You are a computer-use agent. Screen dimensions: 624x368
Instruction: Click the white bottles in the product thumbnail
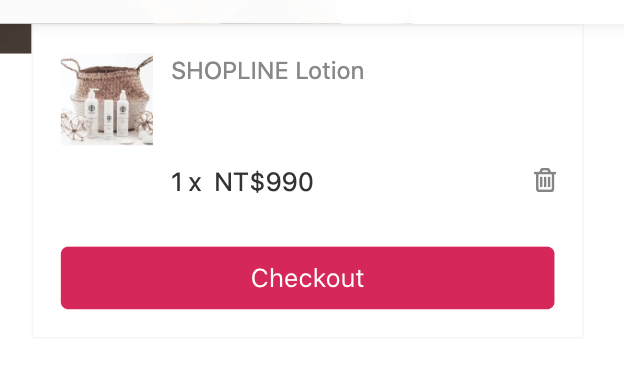point(107,115)
